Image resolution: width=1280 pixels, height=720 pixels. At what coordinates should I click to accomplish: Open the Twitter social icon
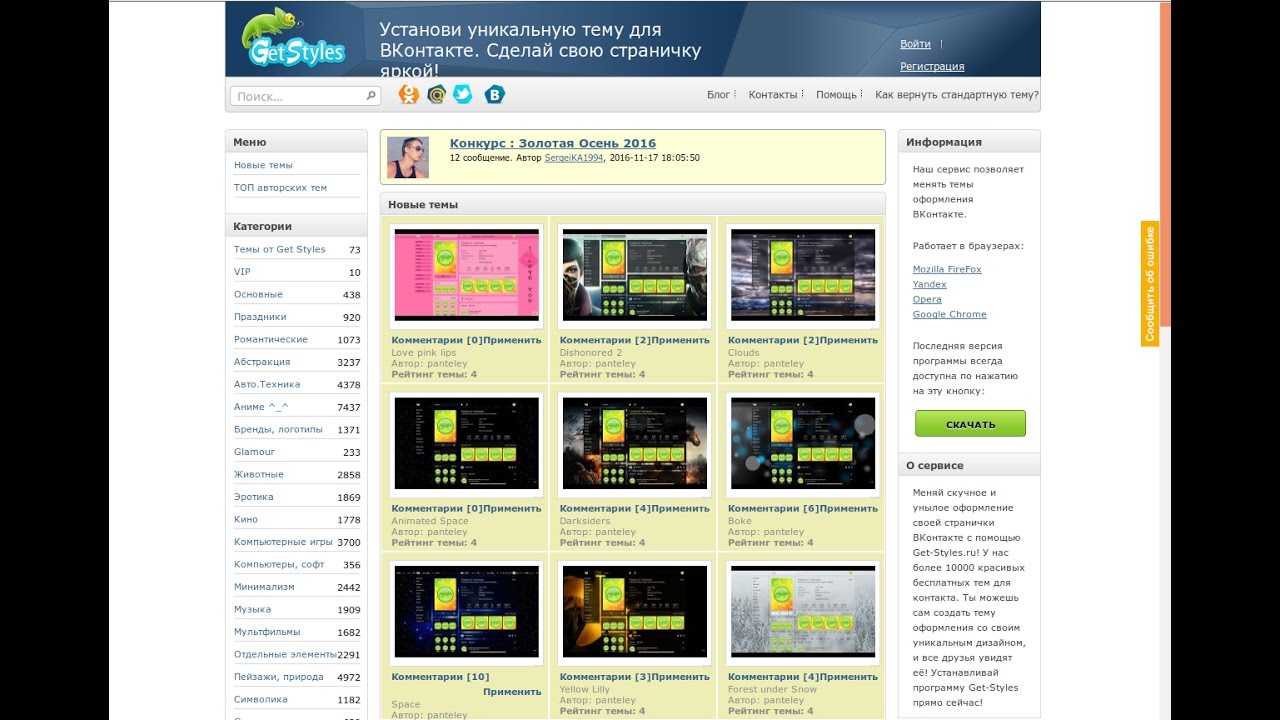point(463,94)
